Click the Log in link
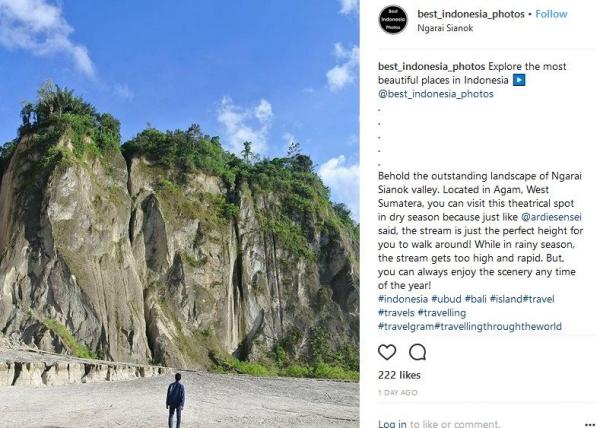 click(392, 424)
